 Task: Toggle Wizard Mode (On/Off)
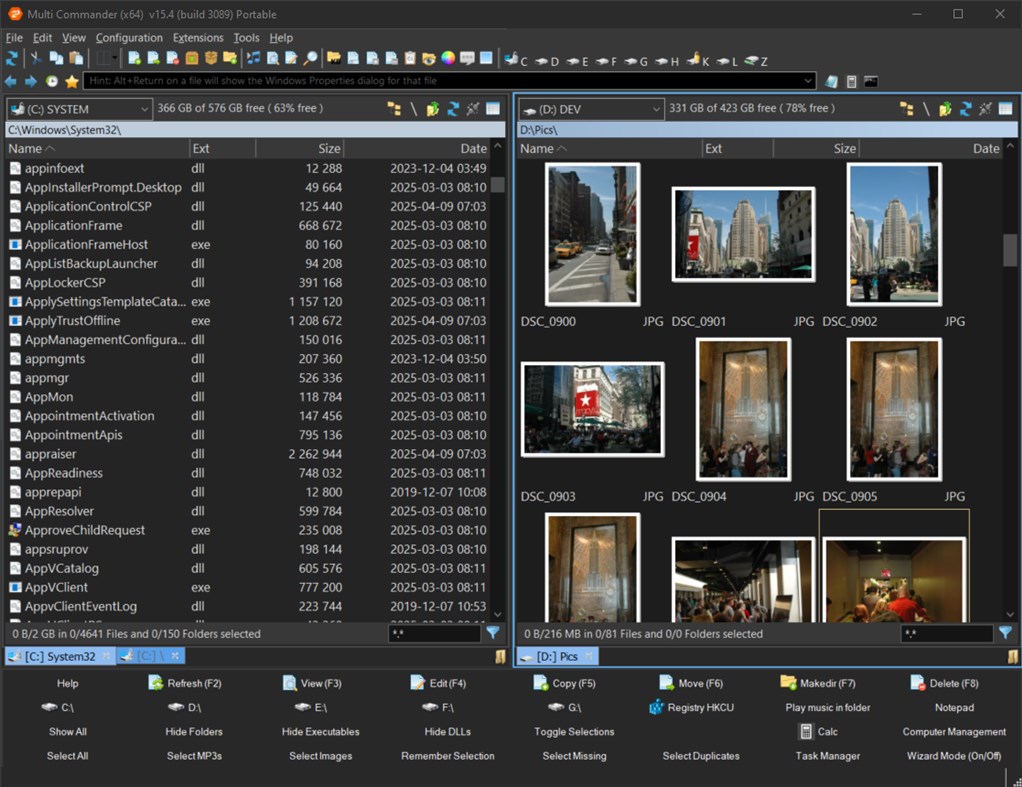pos(953,756)
